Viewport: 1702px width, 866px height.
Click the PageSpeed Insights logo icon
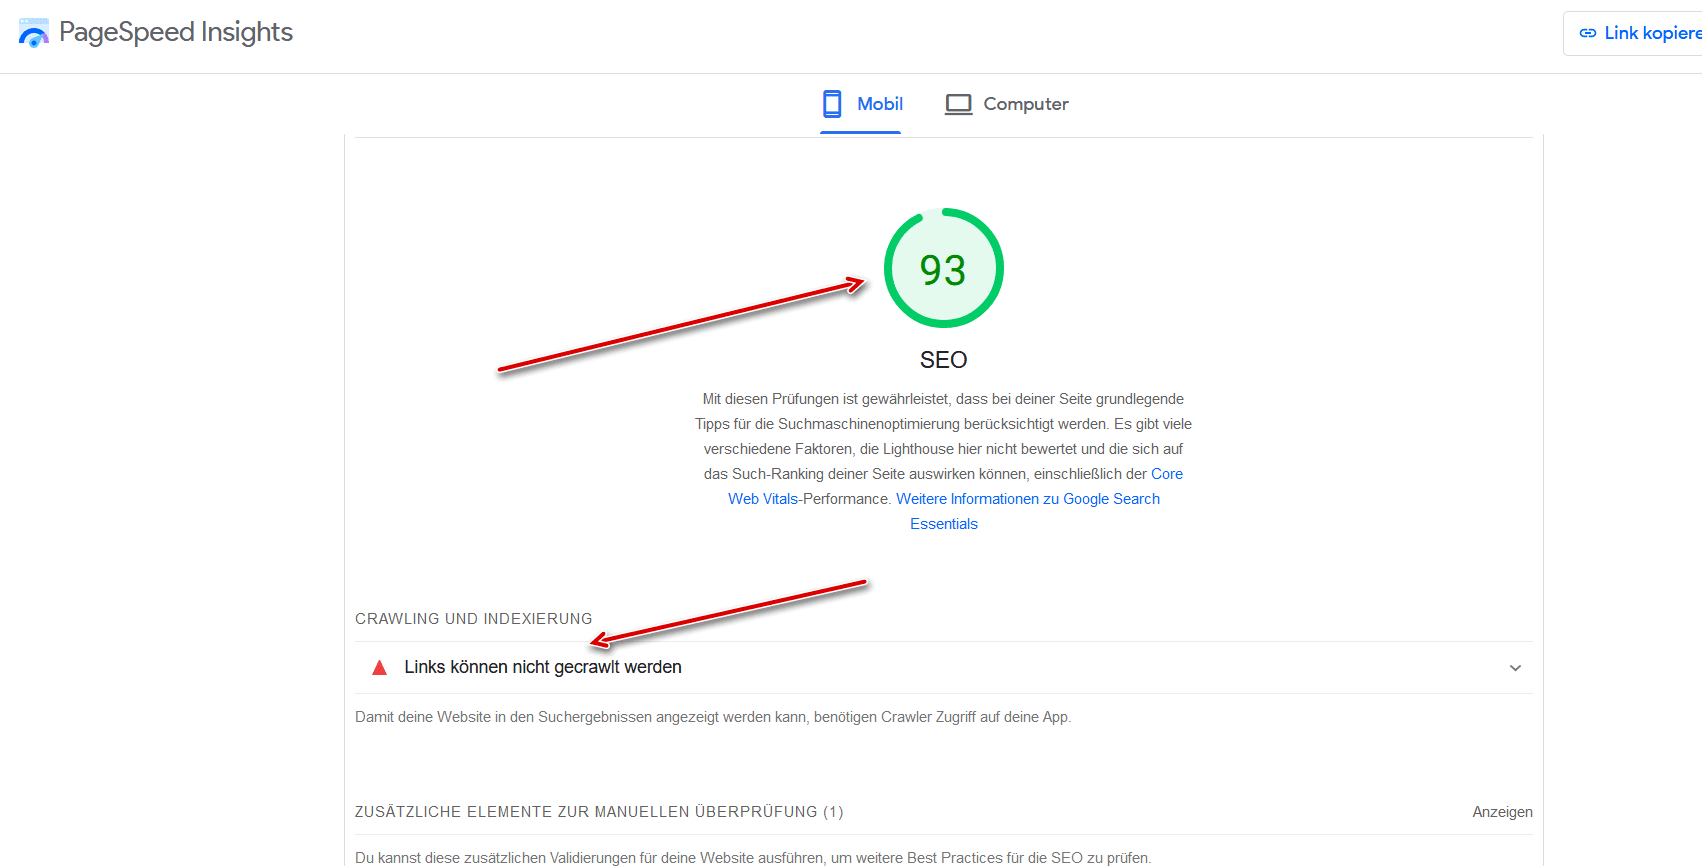(33, 33)
